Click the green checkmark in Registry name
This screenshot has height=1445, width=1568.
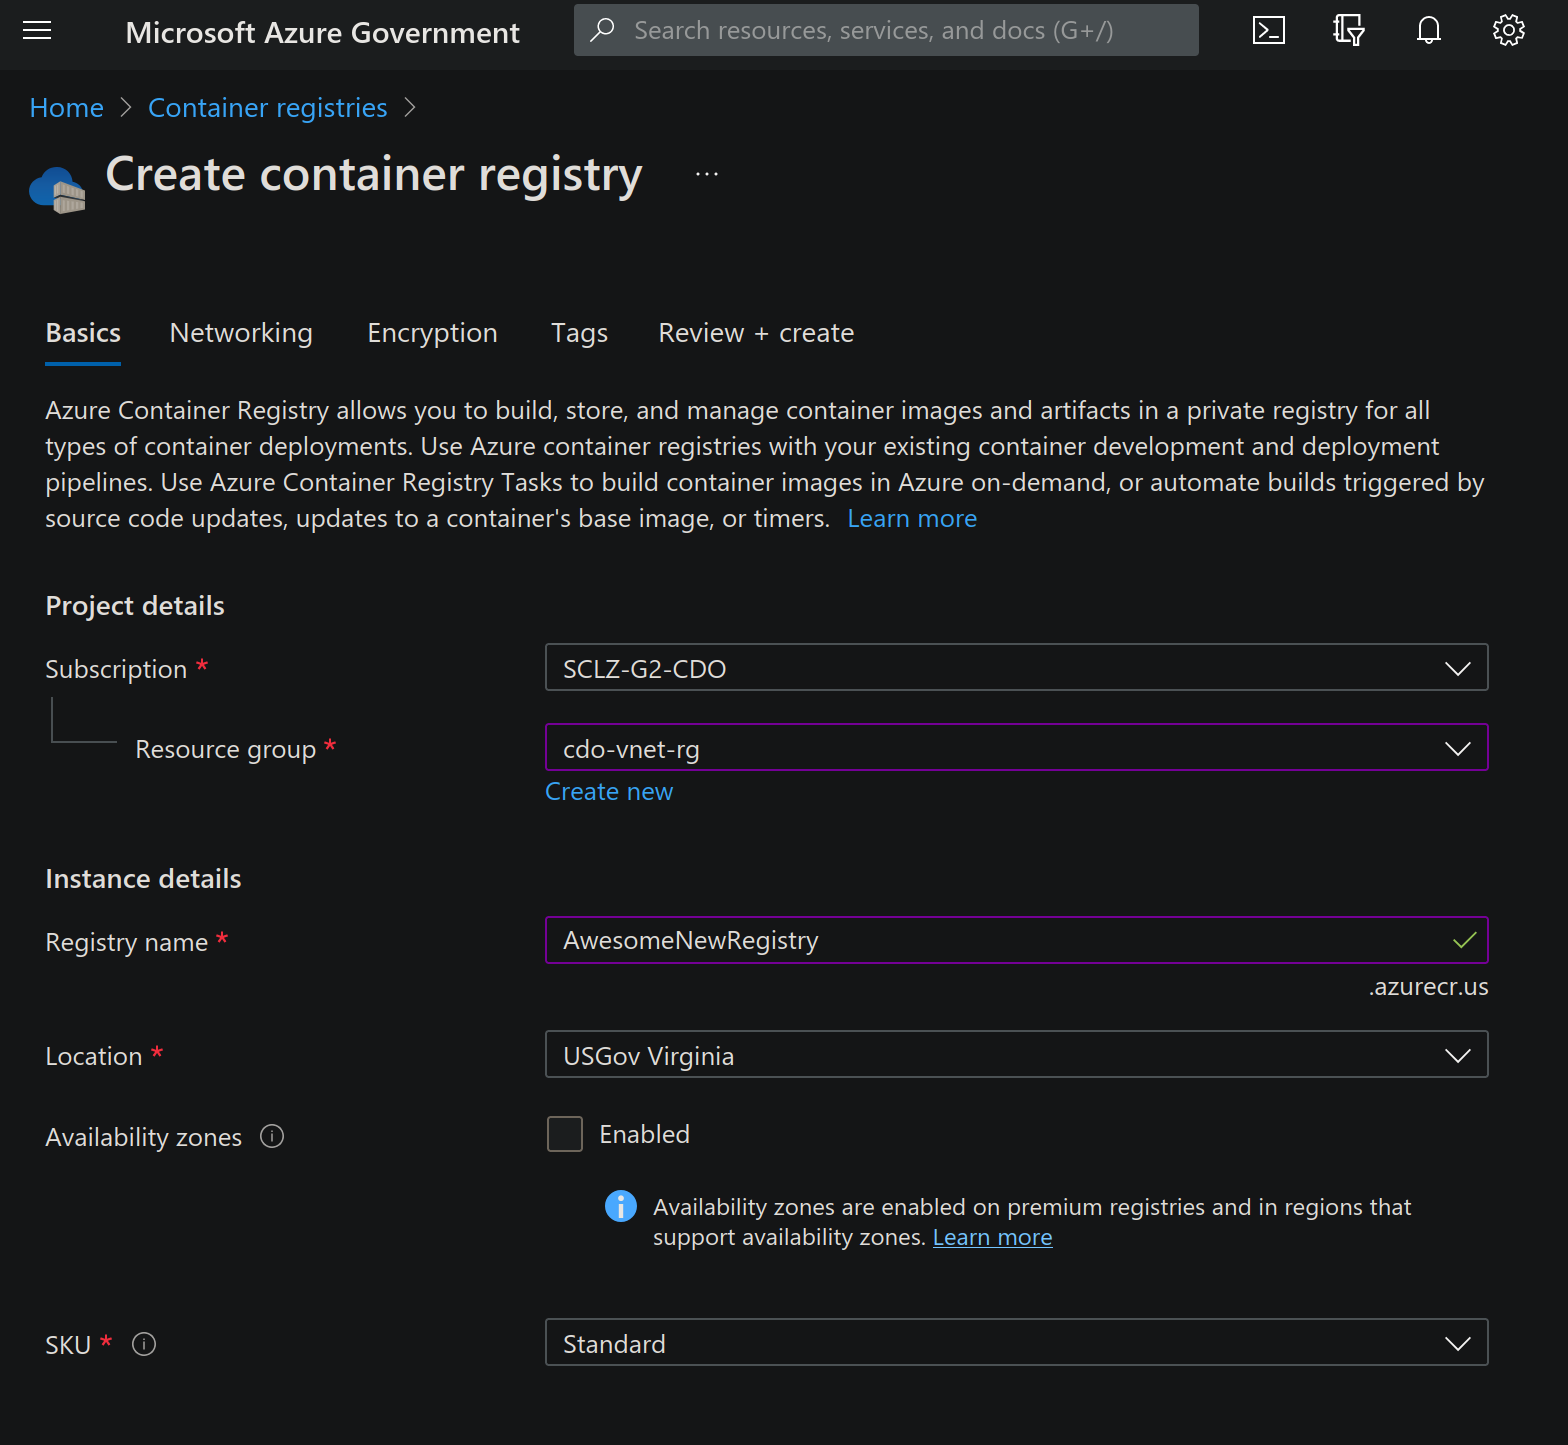[x=1464, y=940]
